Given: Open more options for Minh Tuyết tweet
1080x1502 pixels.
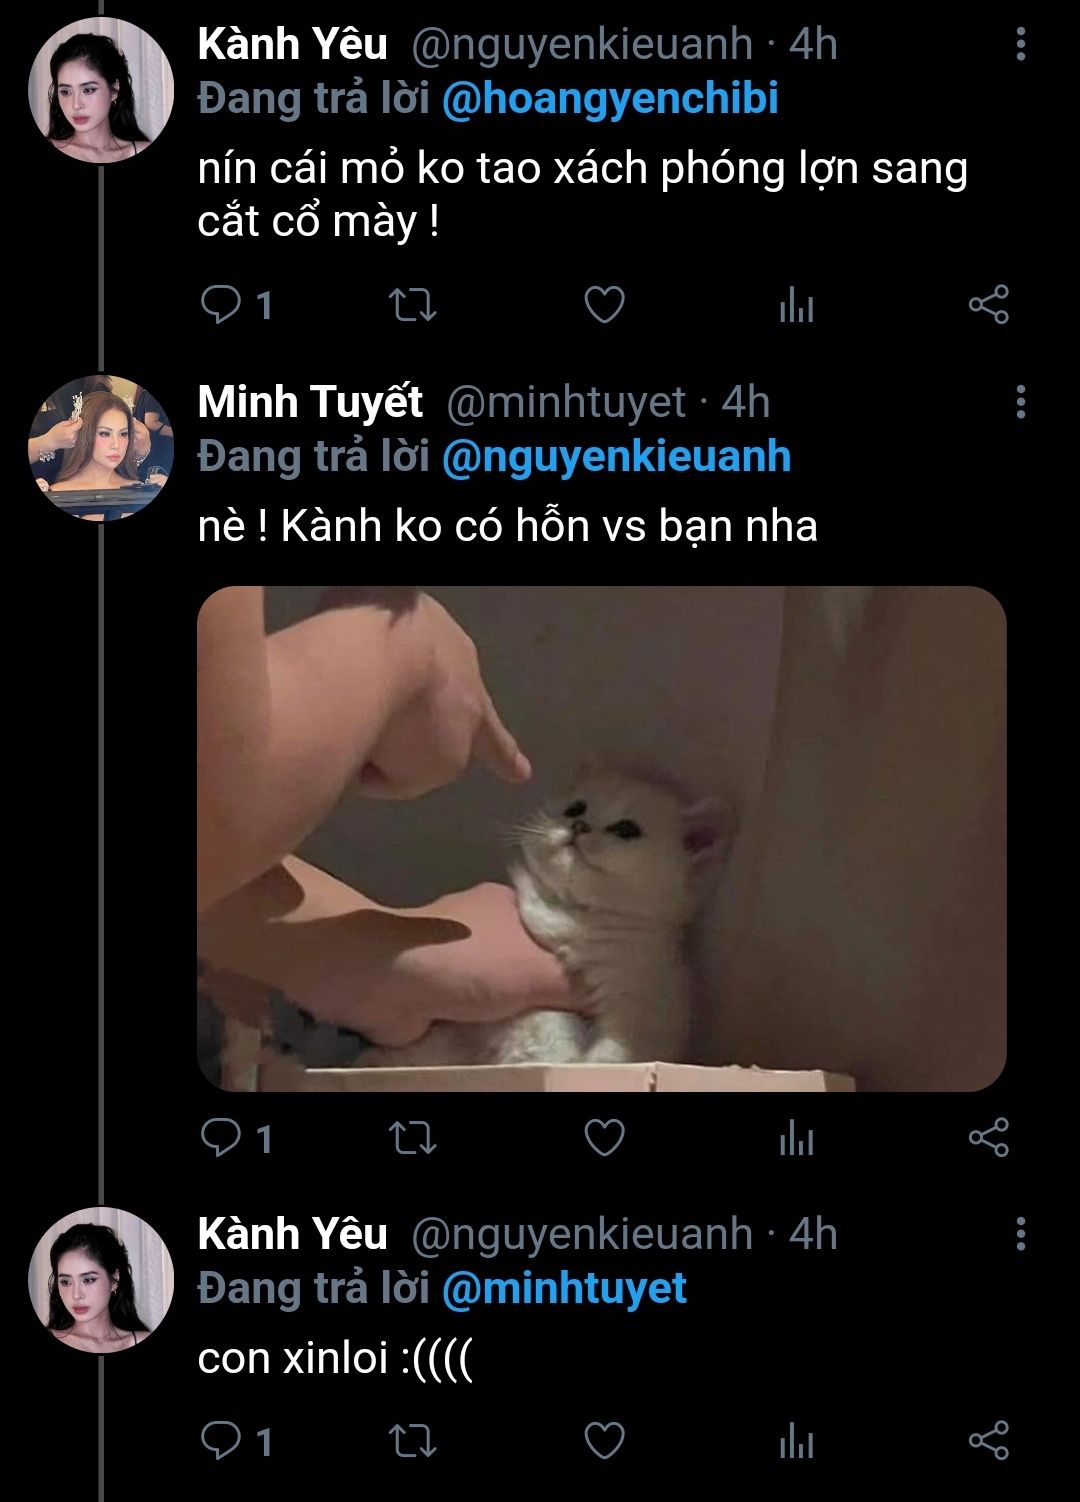Looking at the screenshot, I should (1020, 402).
